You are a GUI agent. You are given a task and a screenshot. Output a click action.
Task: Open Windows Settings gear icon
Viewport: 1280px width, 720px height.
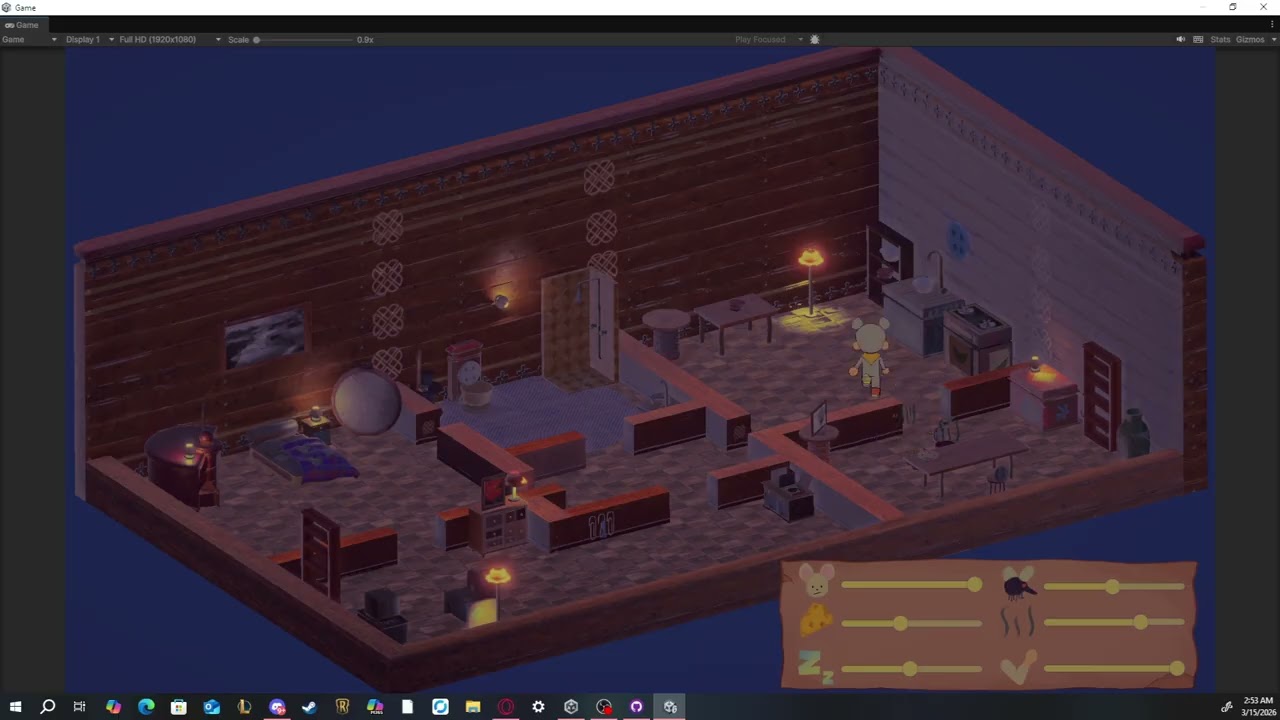click(x=538, y=707)
